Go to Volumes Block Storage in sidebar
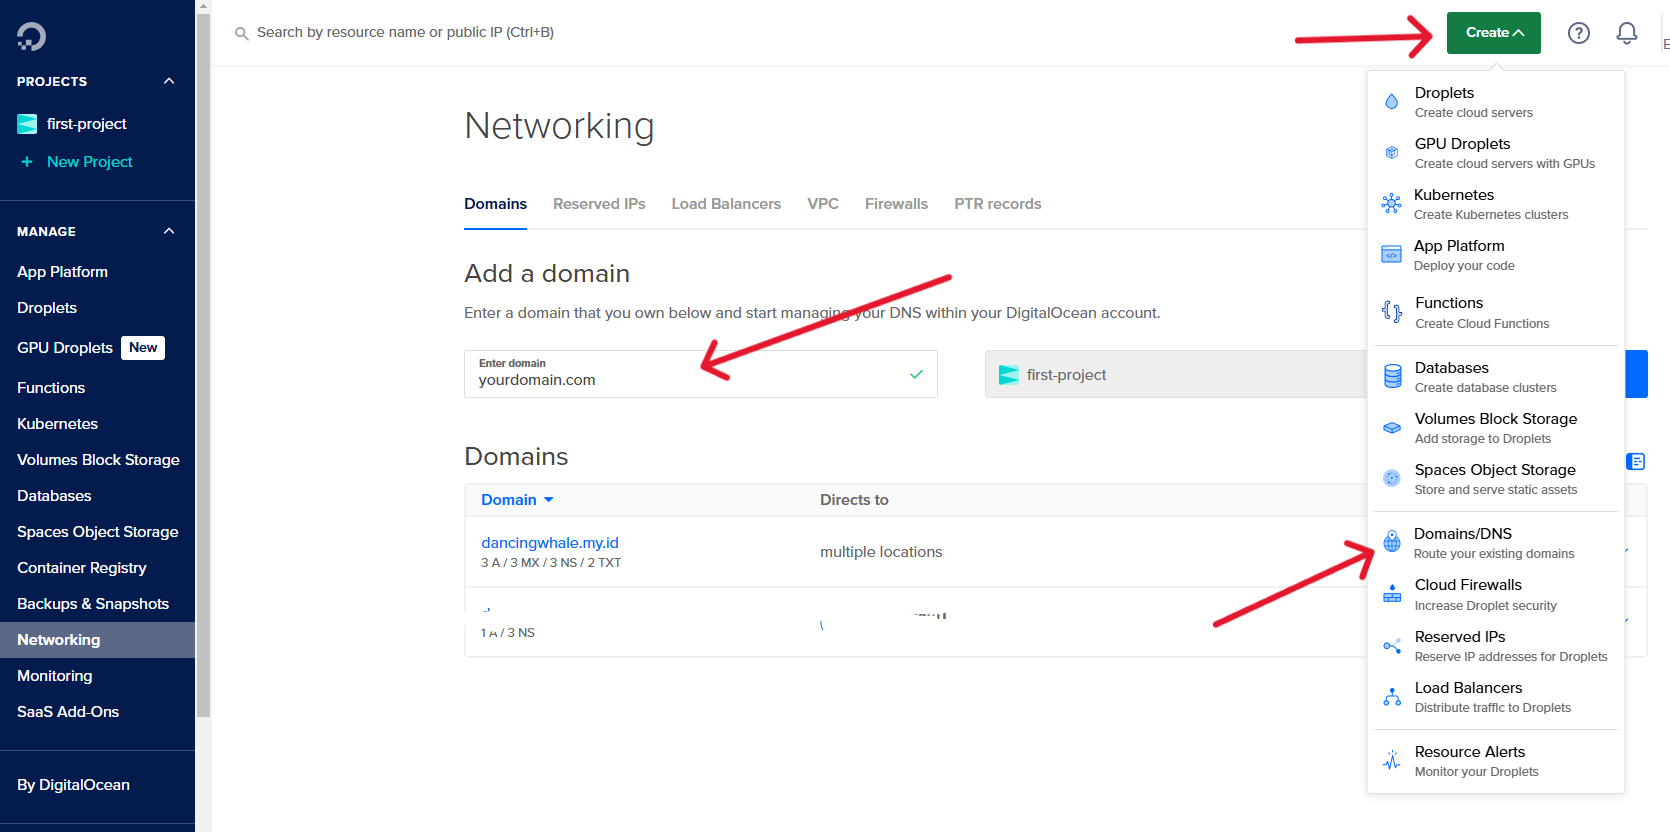Screen dimensions: 1670x832 97,460
